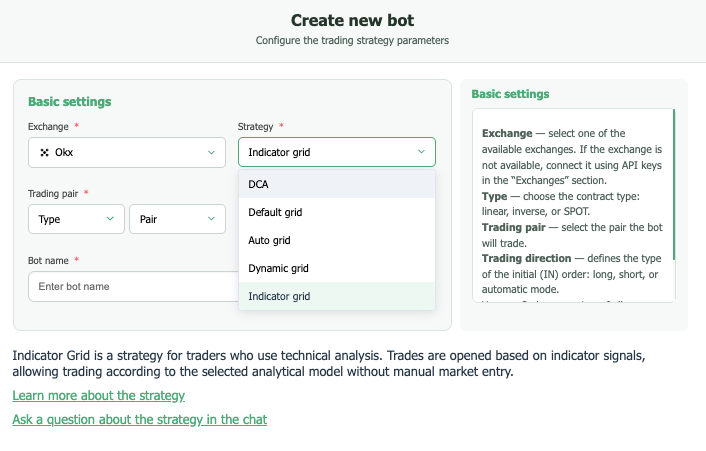This screenshot has width=706, height=451.
Task: Open the Exchange selector showing Okx
Action: click(126, 152)
